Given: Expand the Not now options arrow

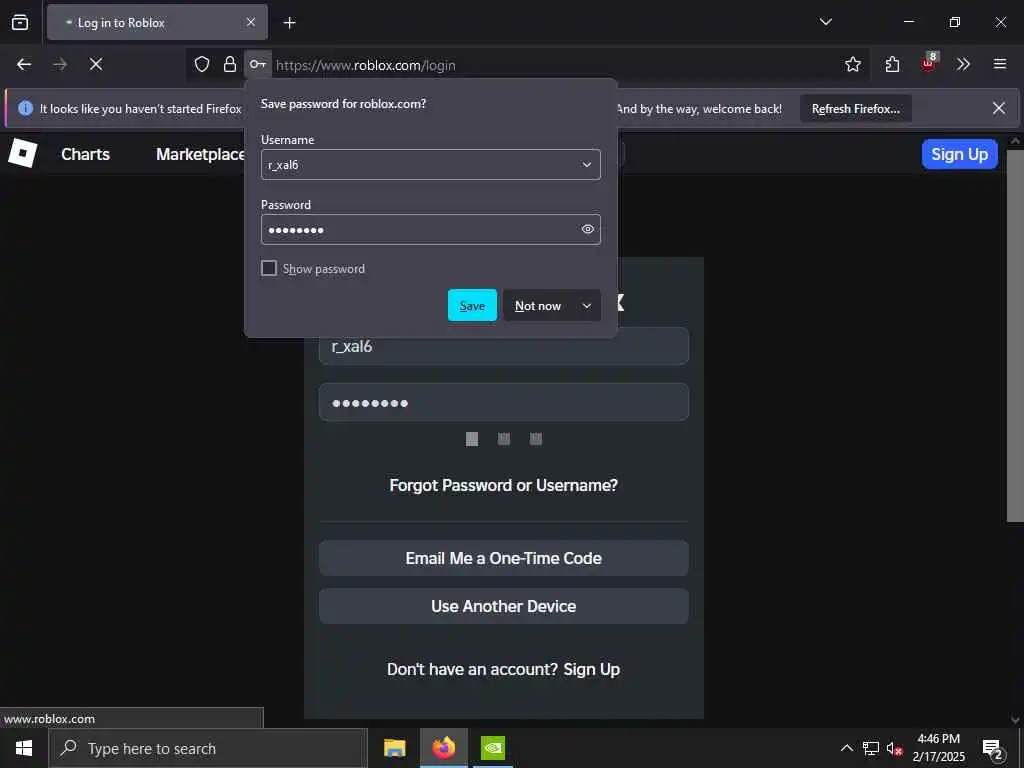Looking at the screenshot, I should [x=586, y=305].
